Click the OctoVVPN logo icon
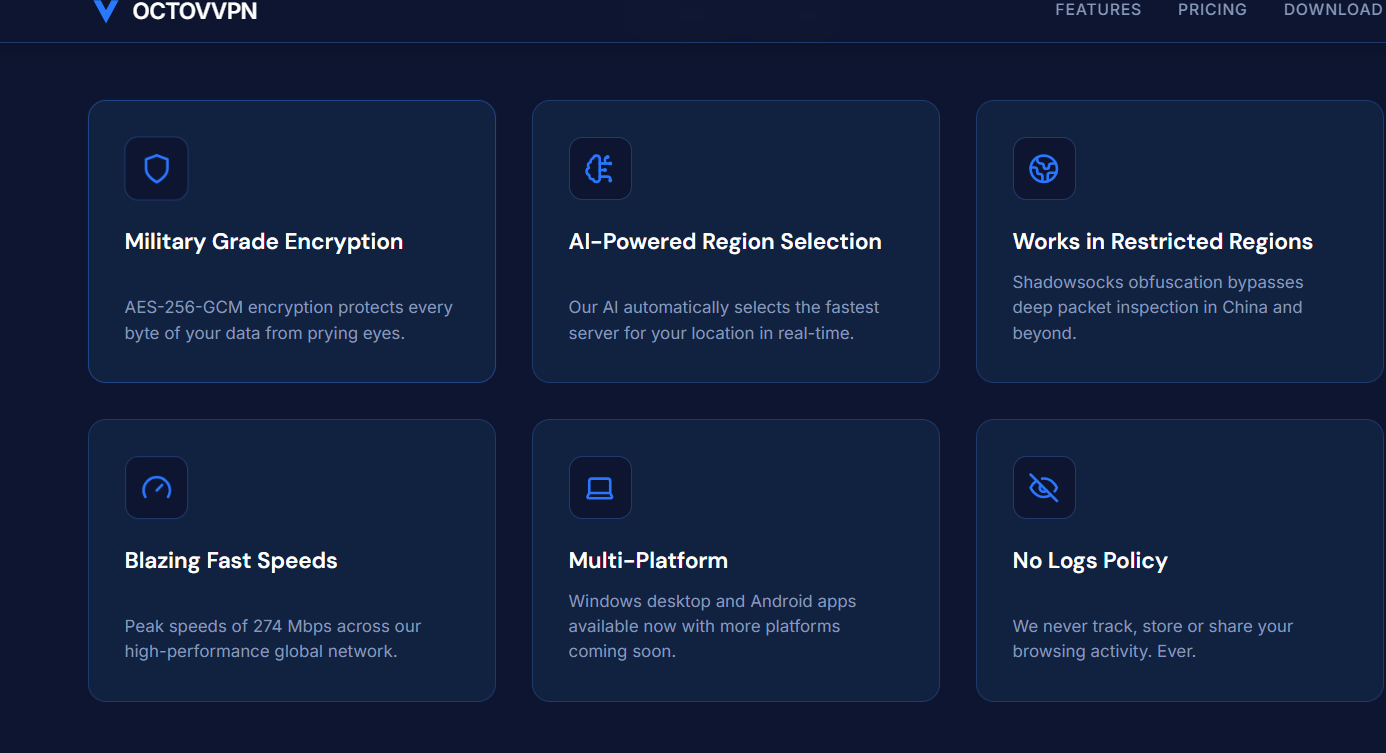This screenshot has height=753, width=1386. point(105,11)
